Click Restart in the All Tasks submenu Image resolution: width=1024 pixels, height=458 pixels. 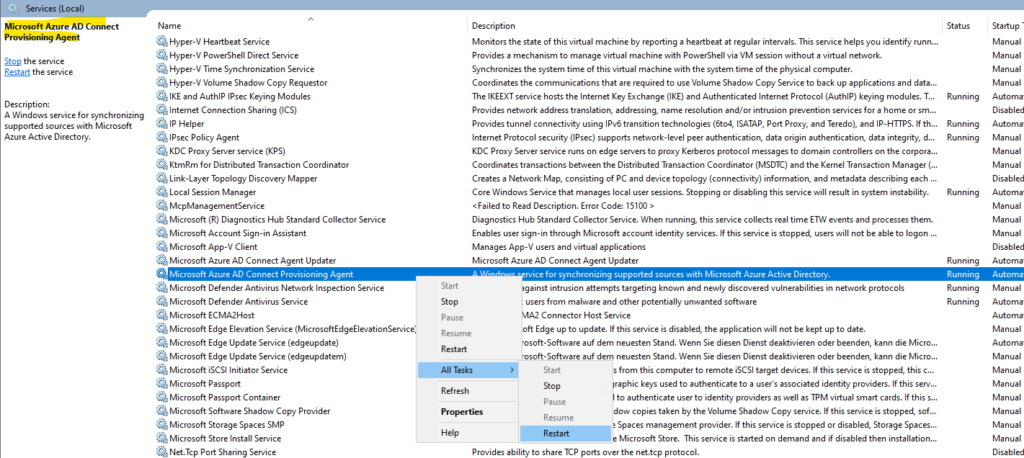pos(566,433)
